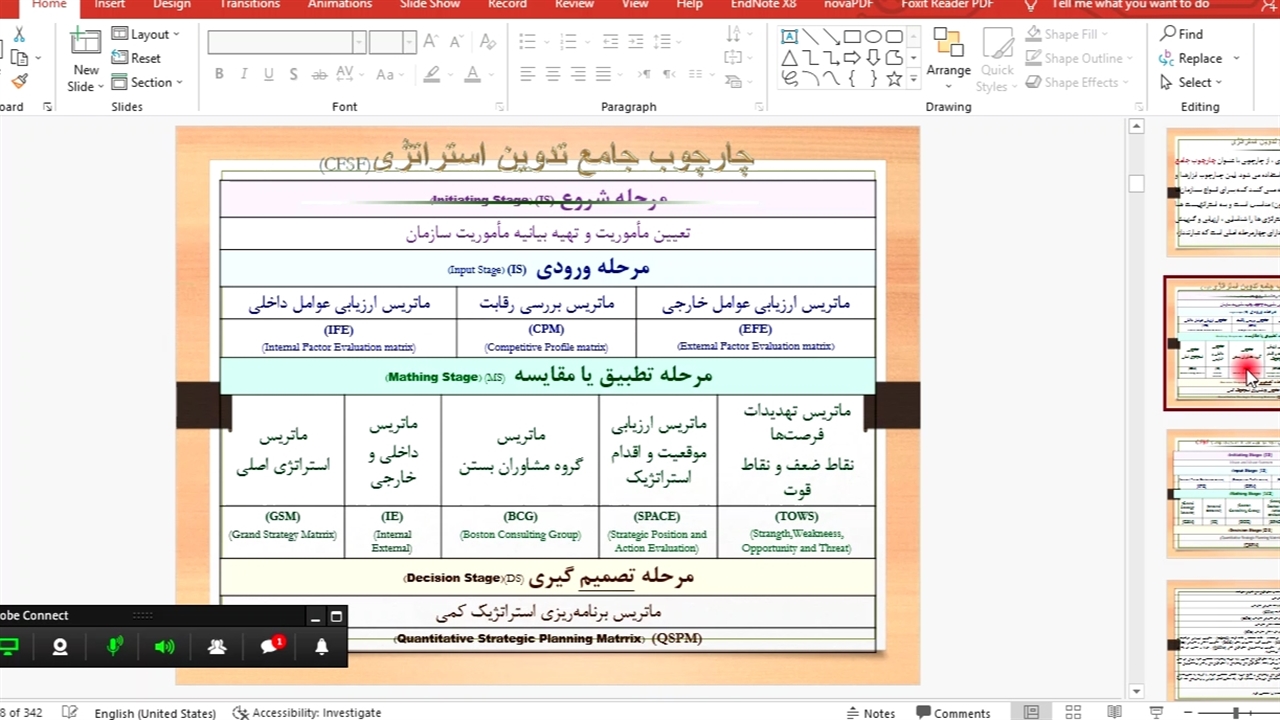Open the Layout dropdown
1280x720 pixels.
146,34
